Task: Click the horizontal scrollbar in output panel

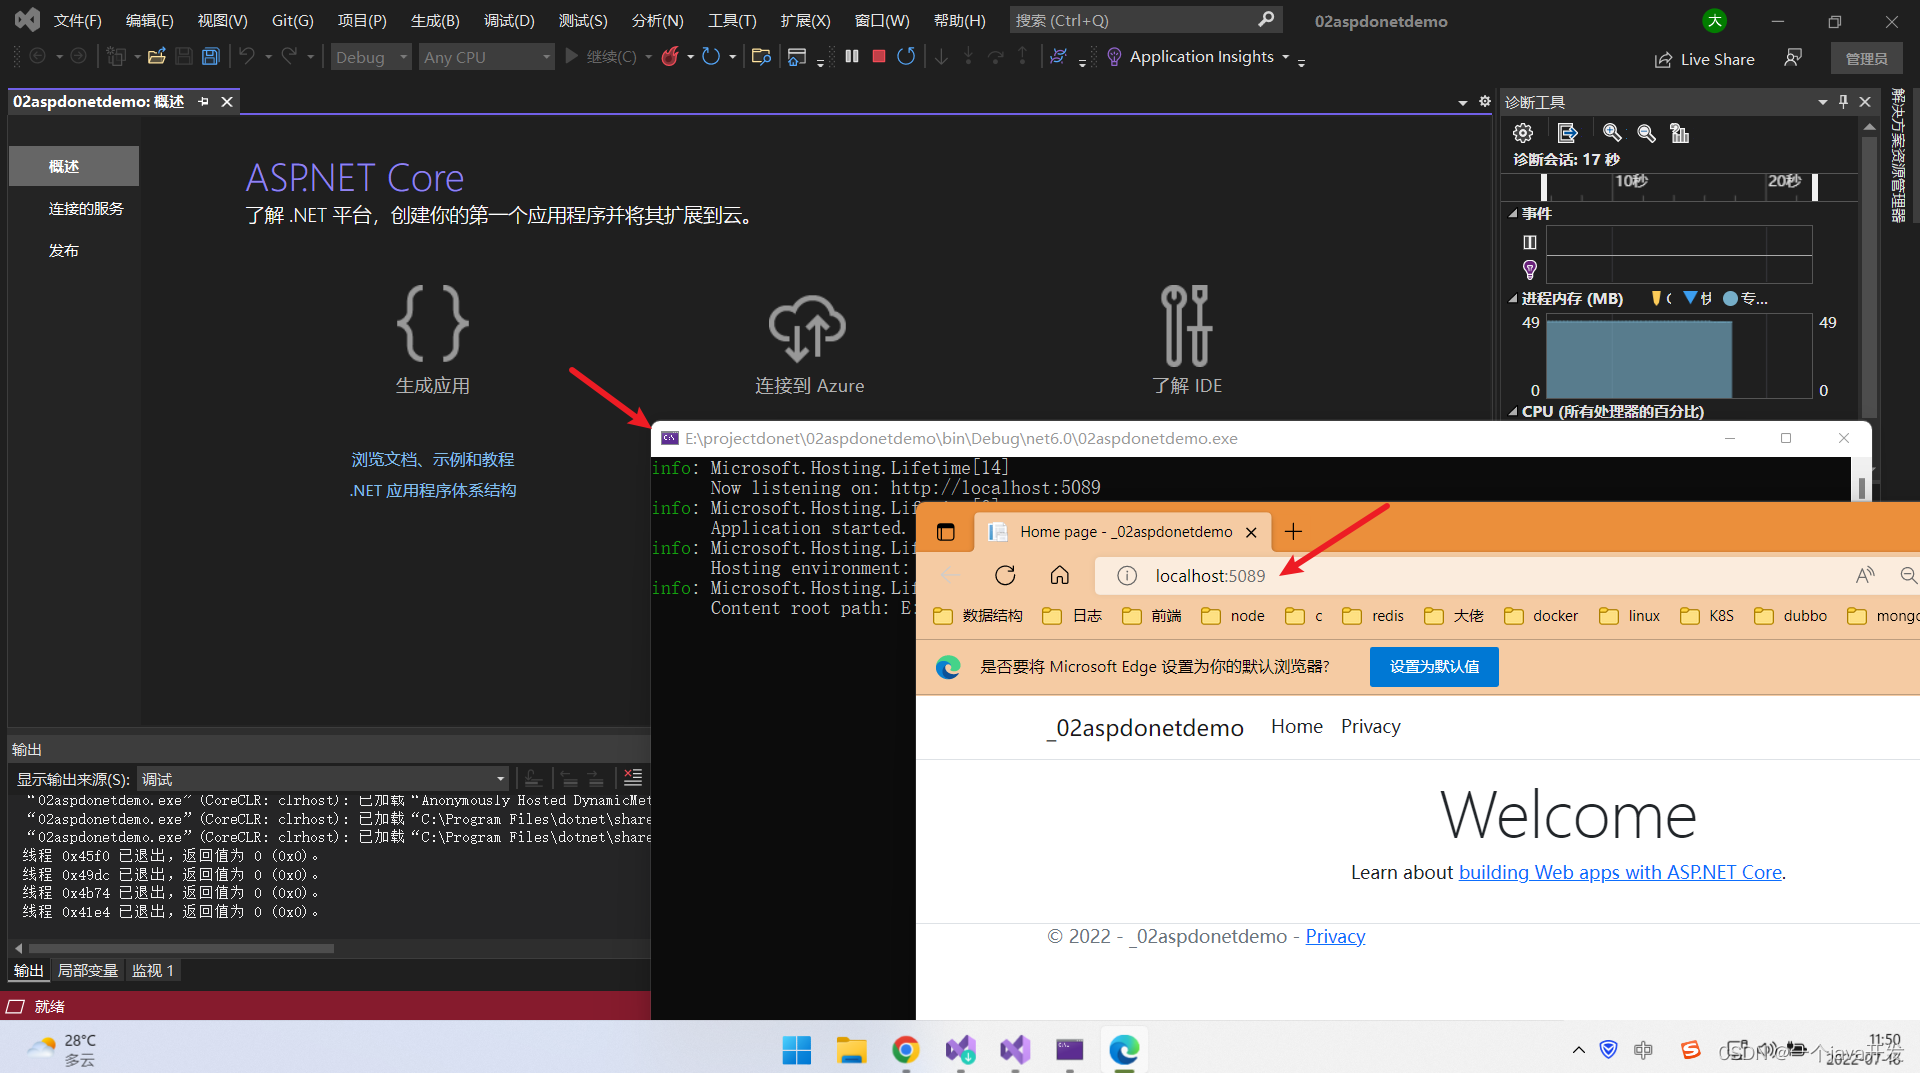Action: (181, 948)
